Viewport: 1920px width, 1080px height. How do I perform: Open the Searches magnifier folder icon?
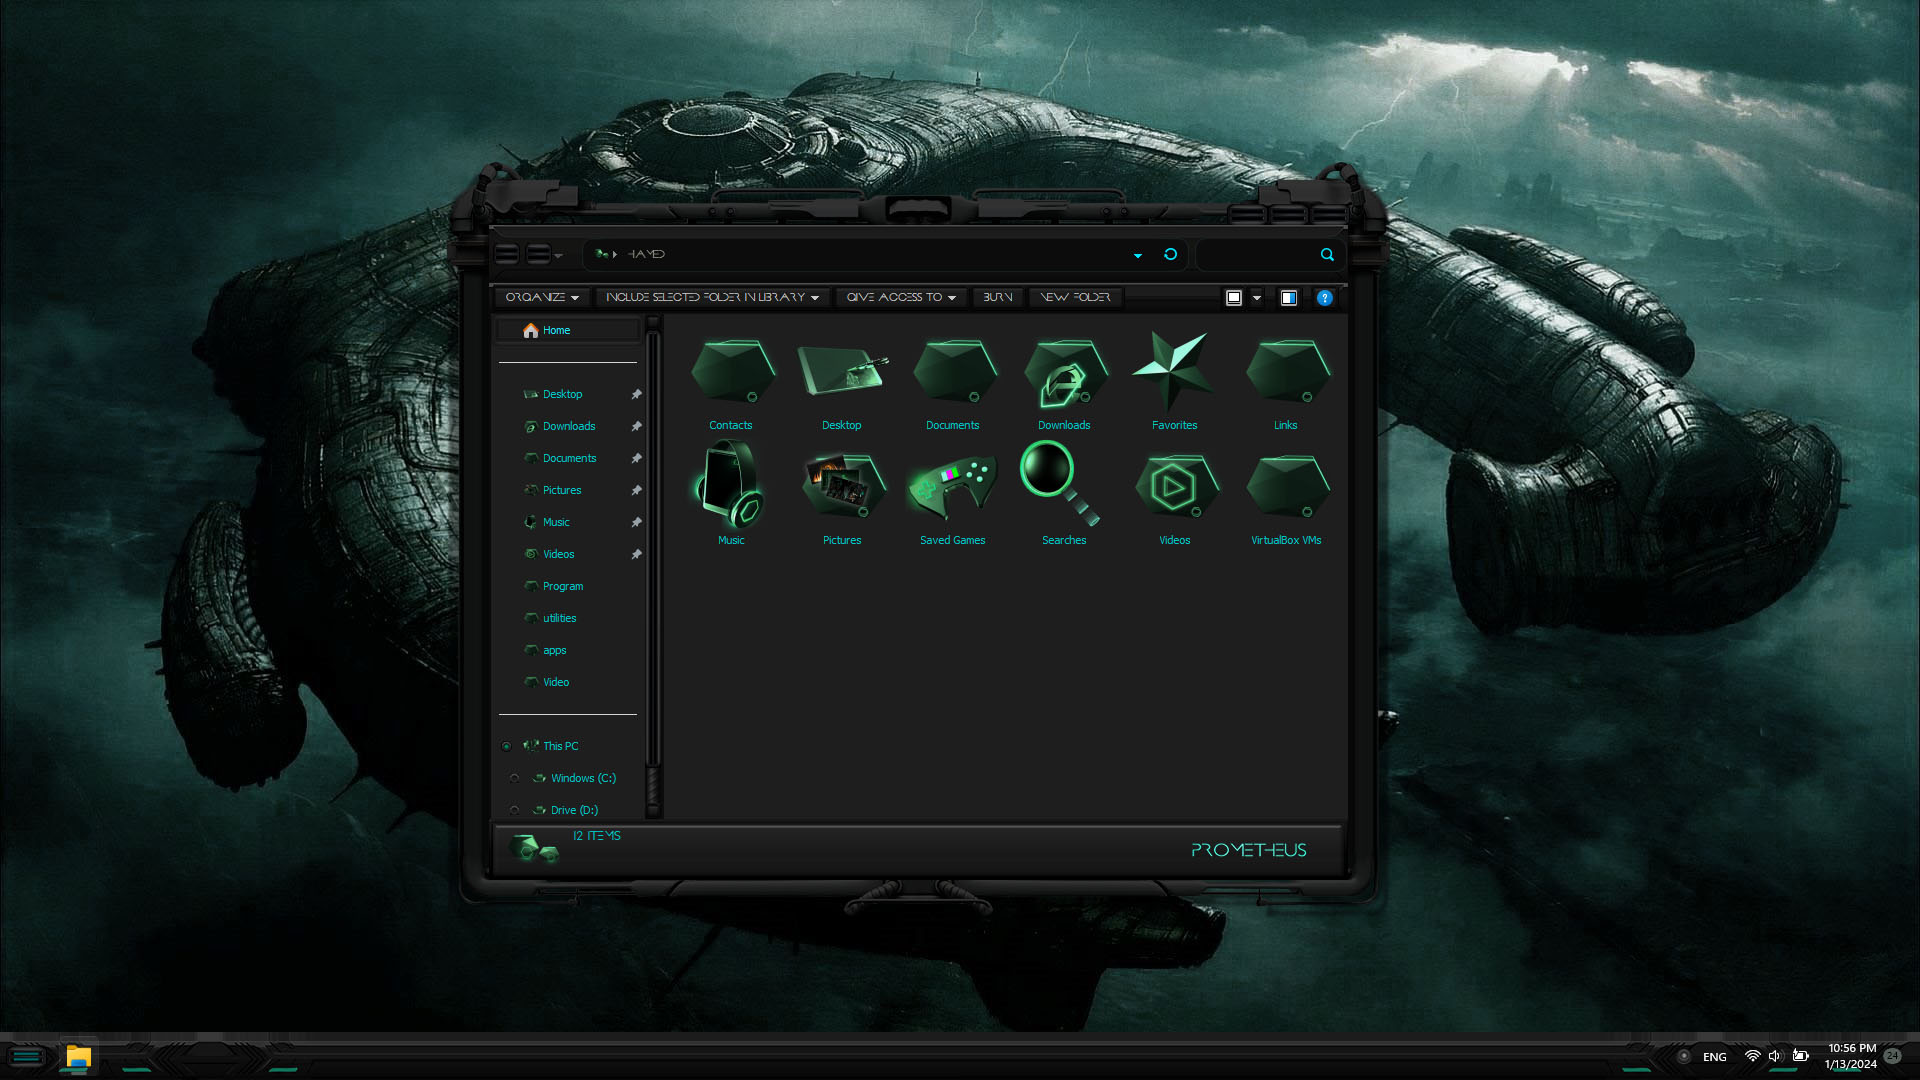(1048, 485)
